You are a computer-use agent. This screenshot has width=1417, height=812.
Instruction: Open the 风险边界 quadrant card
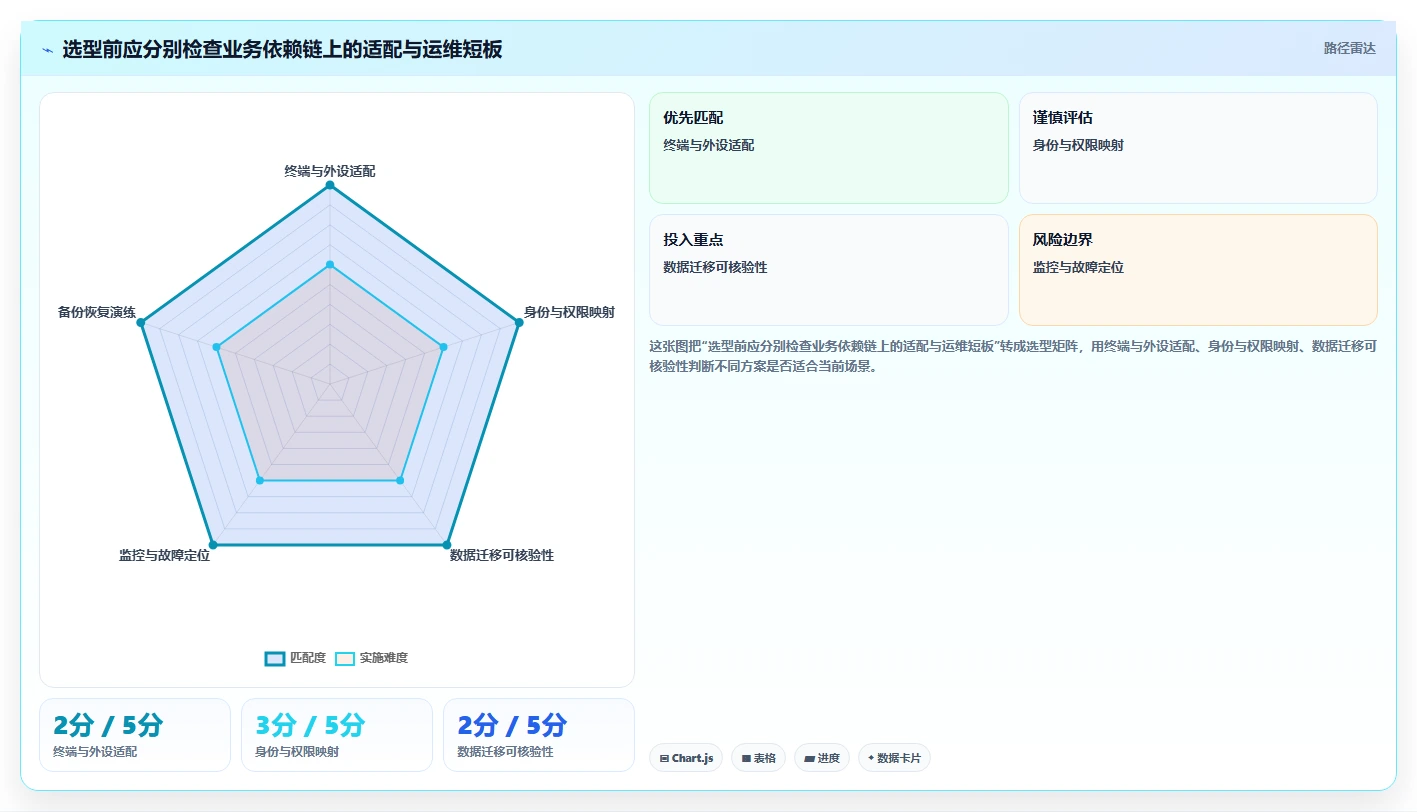tap(1198, 270)
